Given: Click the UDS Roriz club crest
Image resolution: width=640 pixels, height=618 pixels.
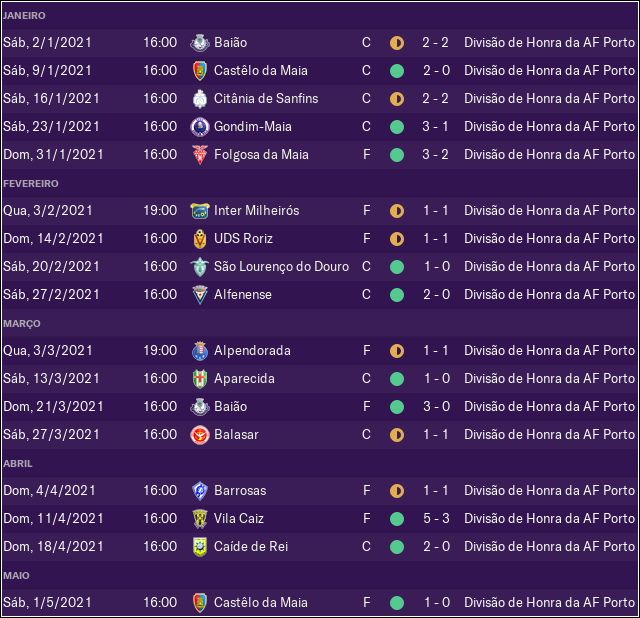Looking at the screenshot, I should point(200,239).
